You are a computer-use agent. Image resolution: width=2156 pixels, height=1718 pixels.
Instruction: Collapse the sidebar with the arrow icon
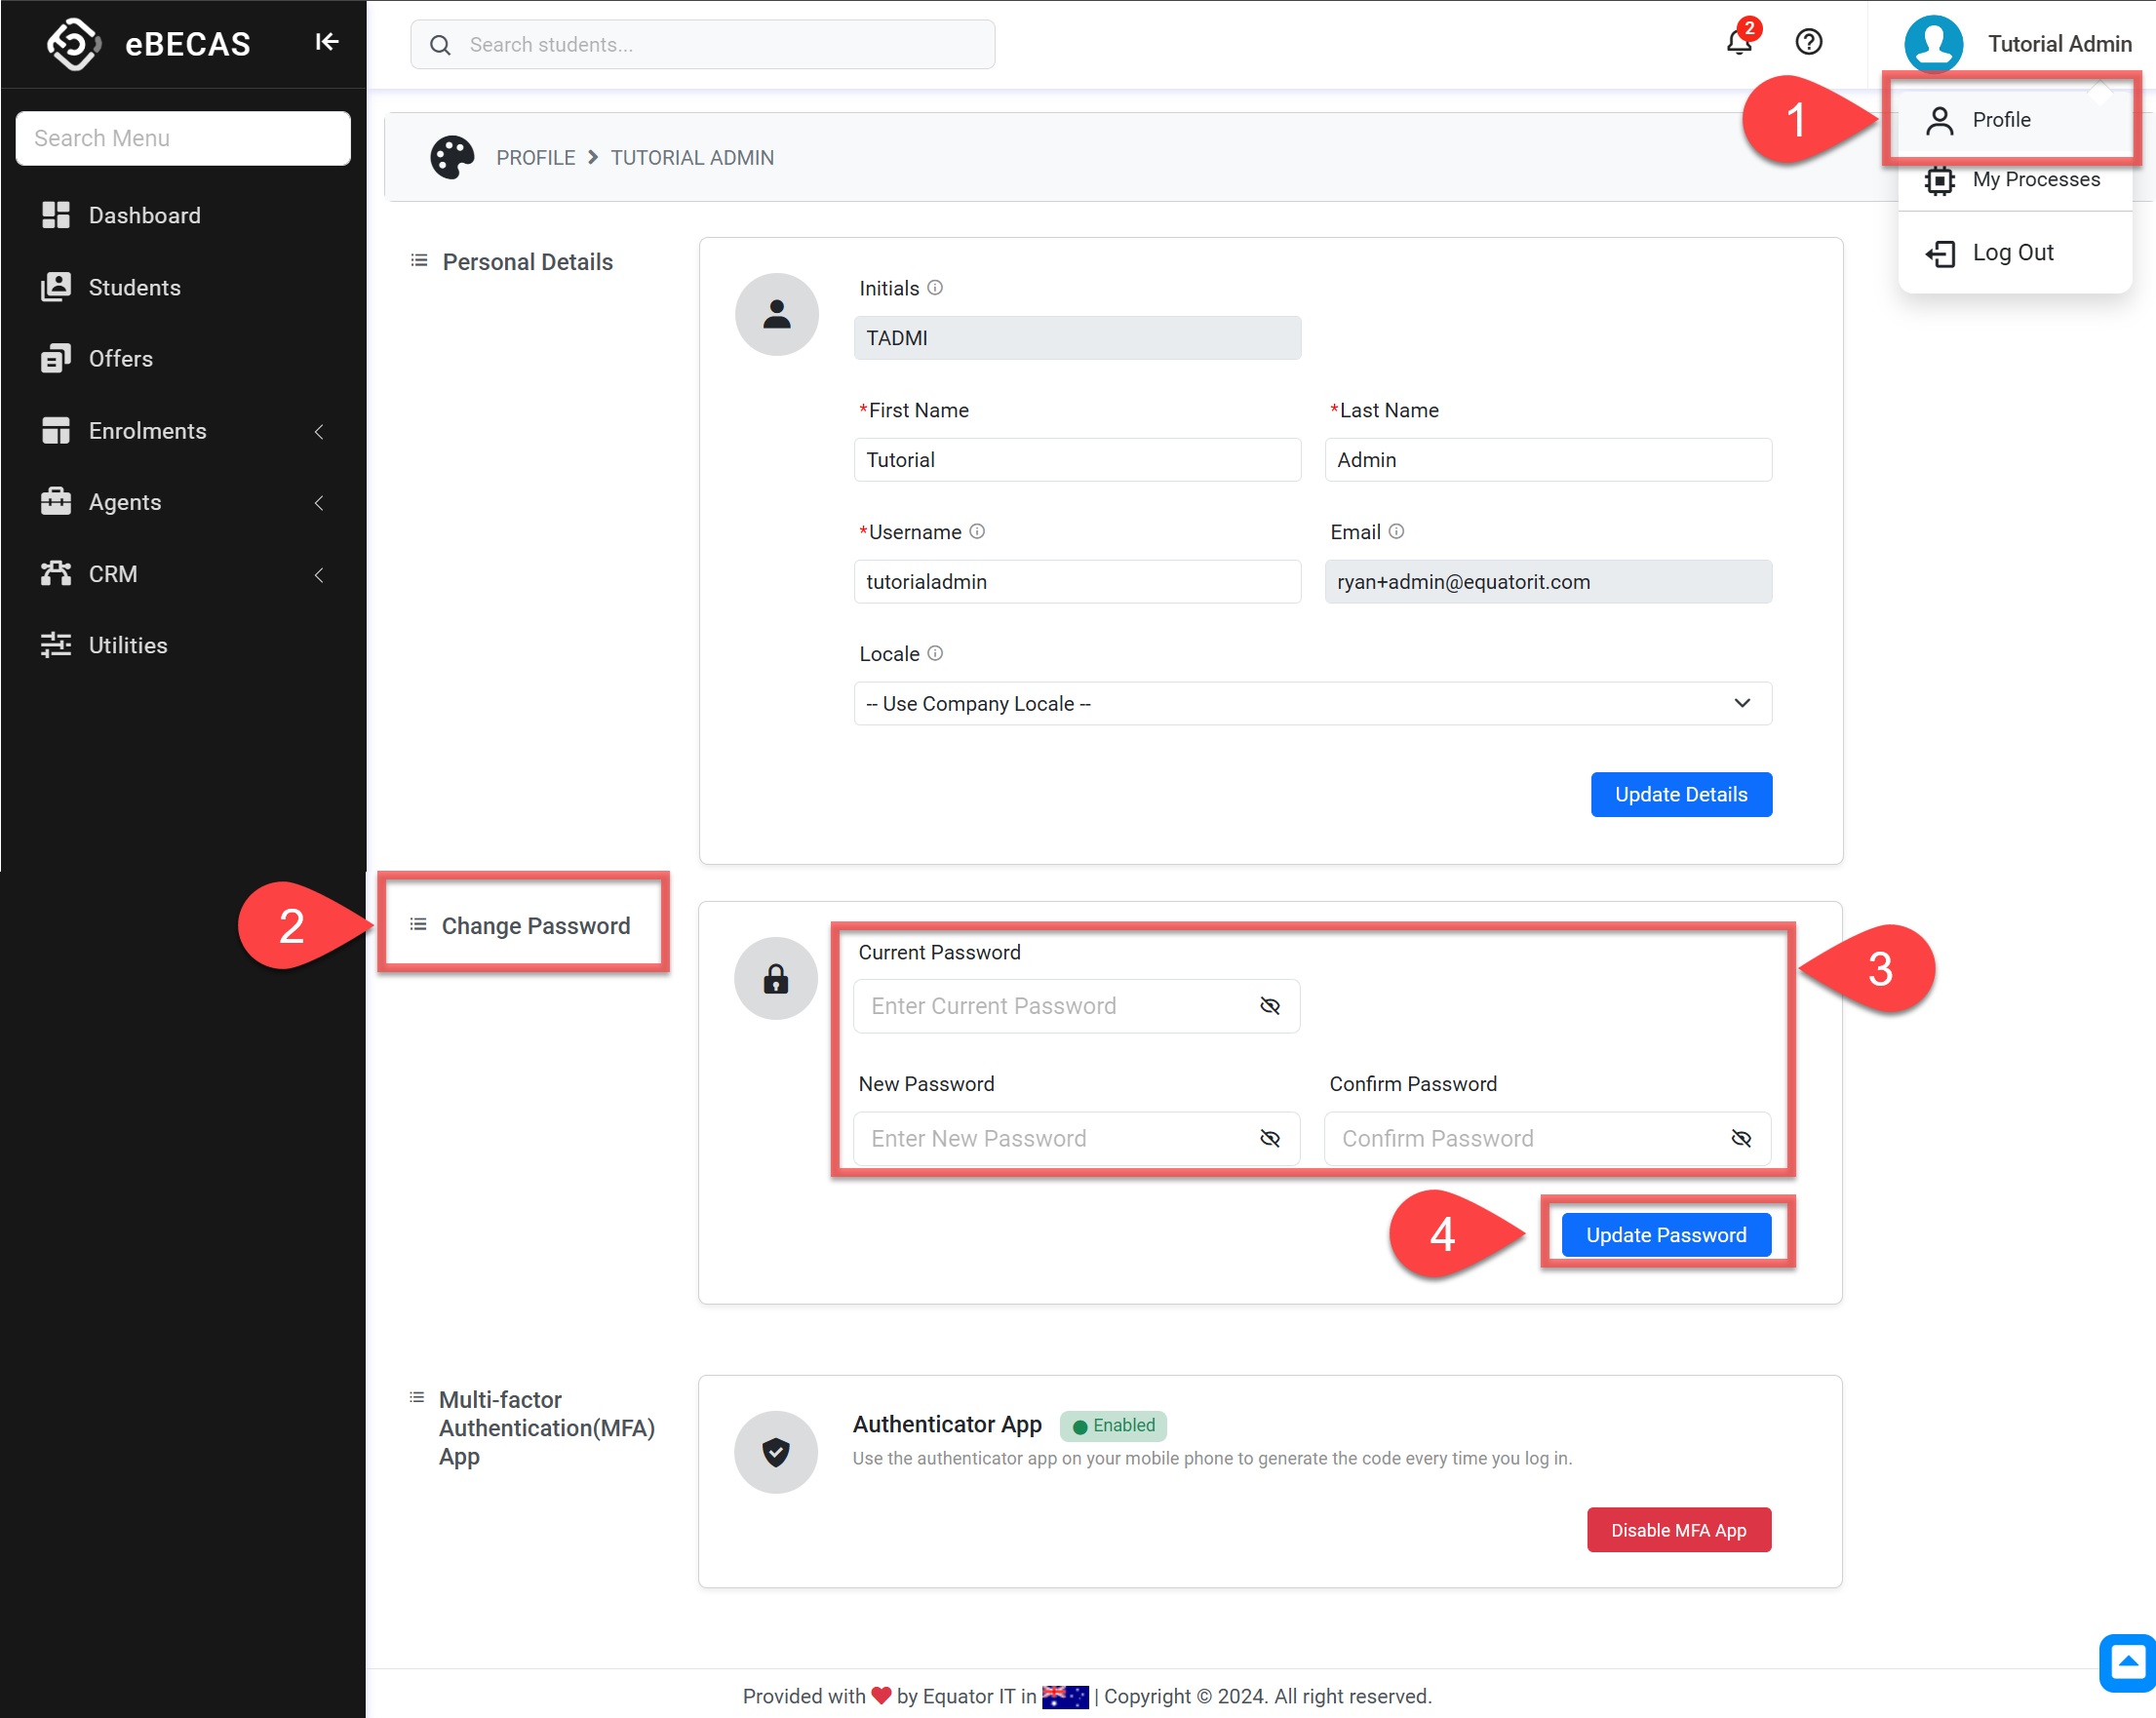[327, 42]
